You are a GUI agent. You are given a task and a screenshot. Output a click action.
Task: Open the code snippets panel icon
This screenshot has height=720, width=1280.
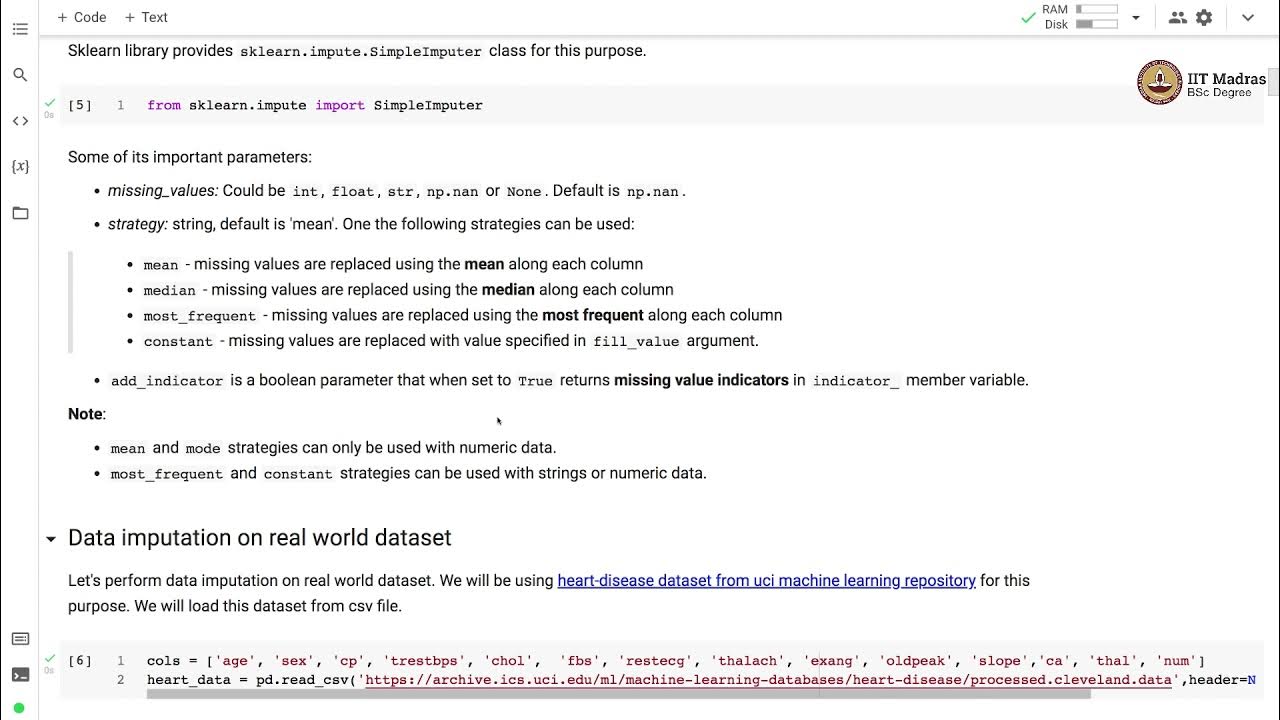coord(20,121)
